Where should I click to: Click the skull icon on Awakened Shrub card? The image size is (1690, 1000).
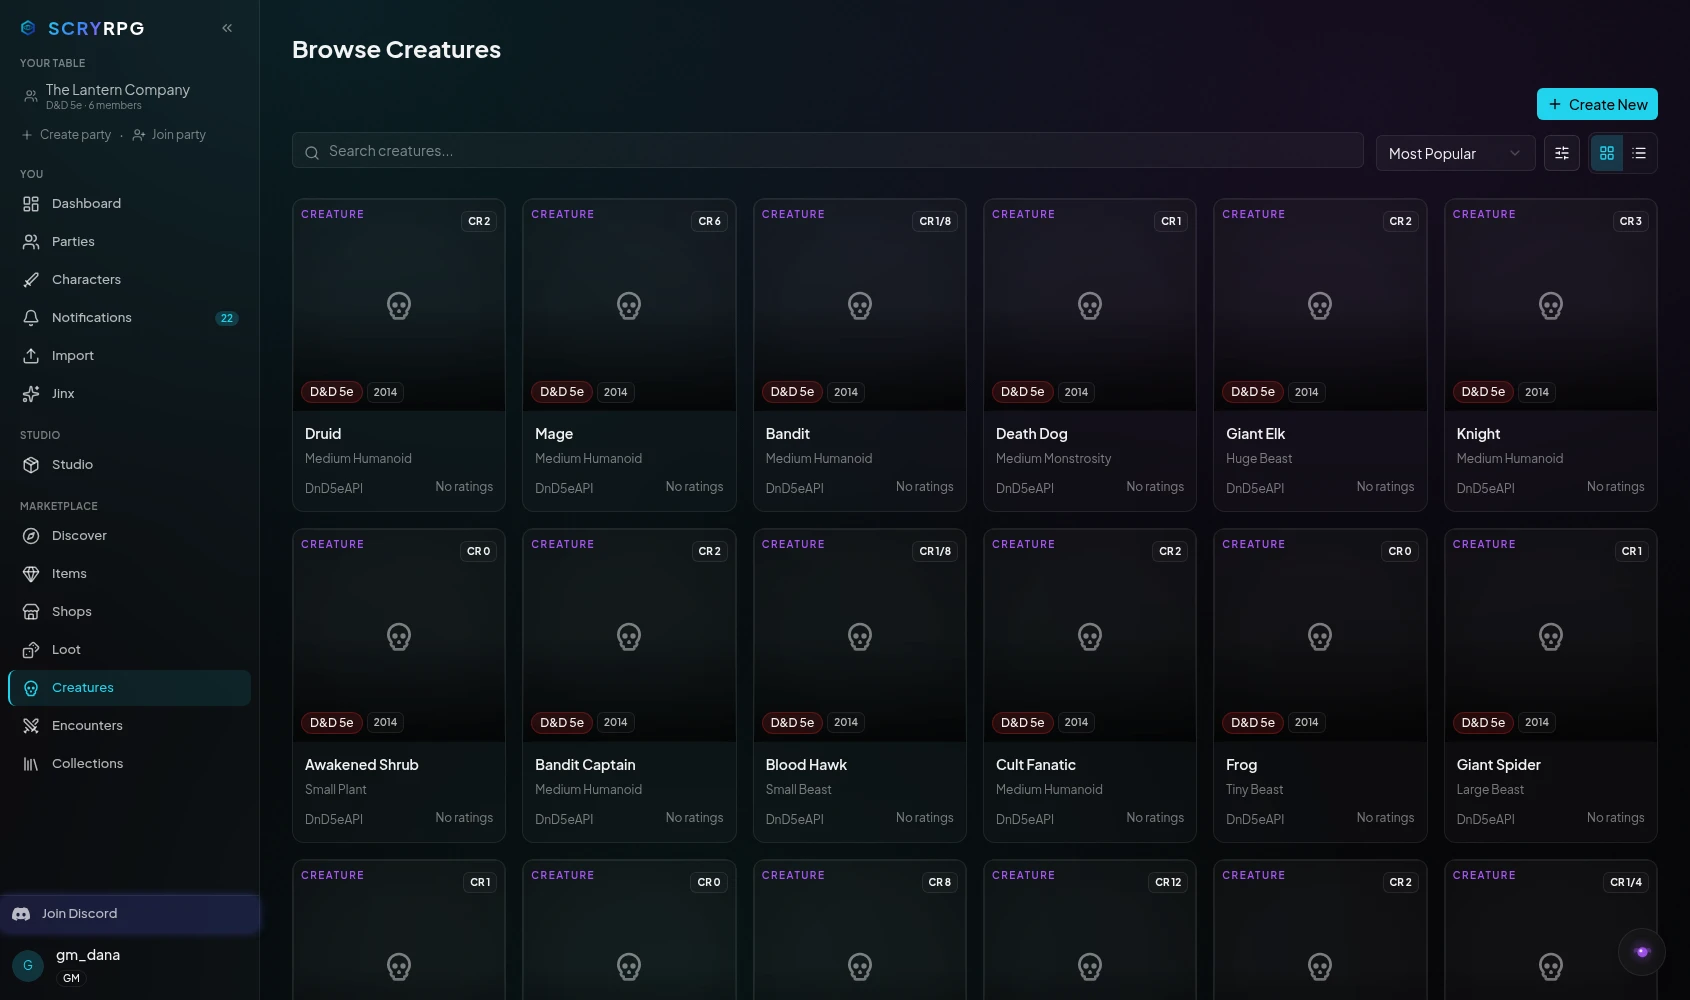pos(399,637)
